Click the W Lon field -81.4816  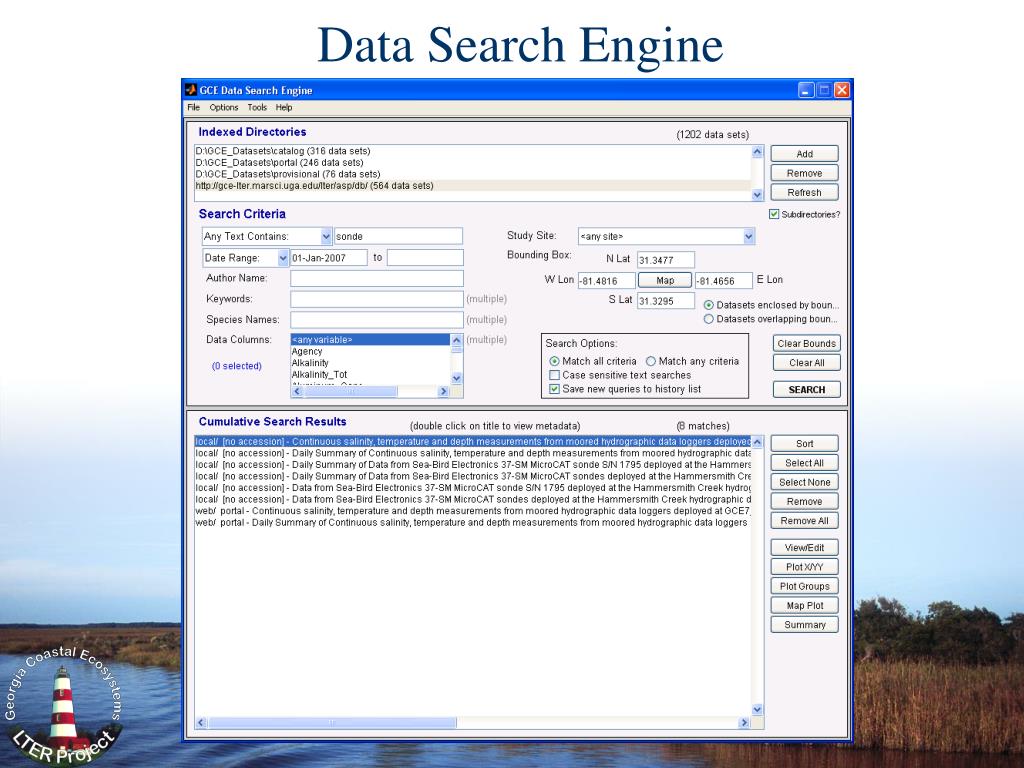click(x=607, y=281)
